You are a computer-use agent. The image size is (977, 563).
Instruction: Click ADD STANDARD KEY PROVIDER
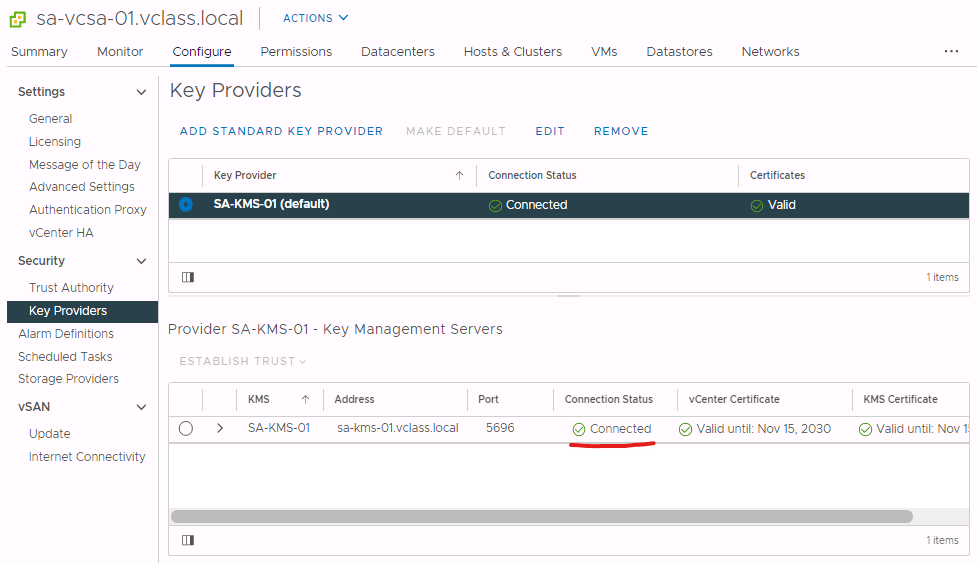tap(281, 131)
